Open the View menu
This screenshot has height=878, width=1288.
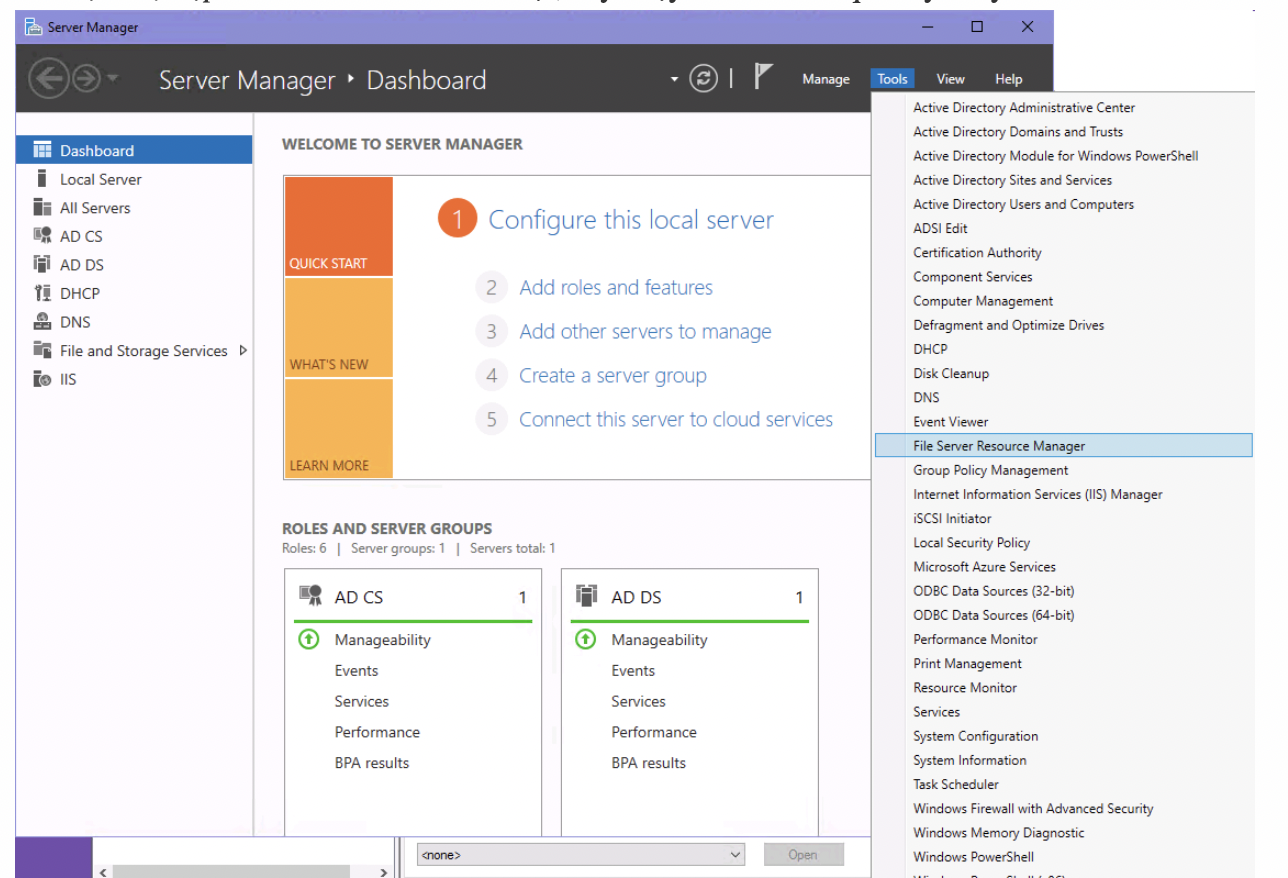pyautogui.click(x=950, y=79)
